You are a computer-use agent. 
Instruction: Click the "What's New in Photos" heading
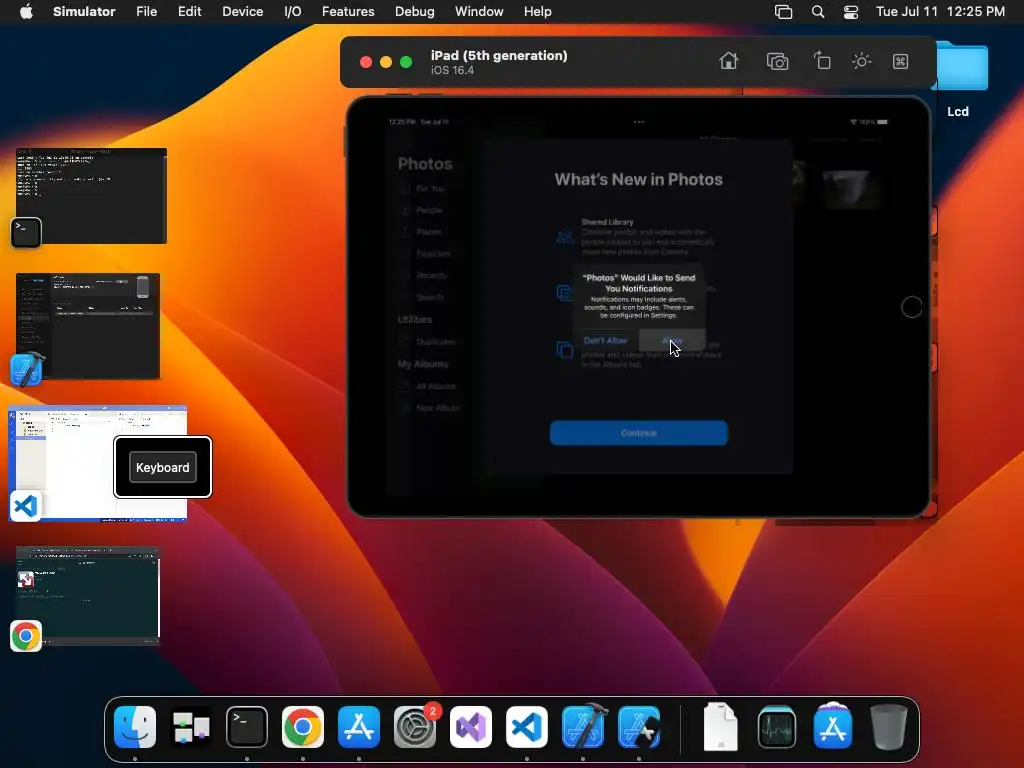(639, 180)
